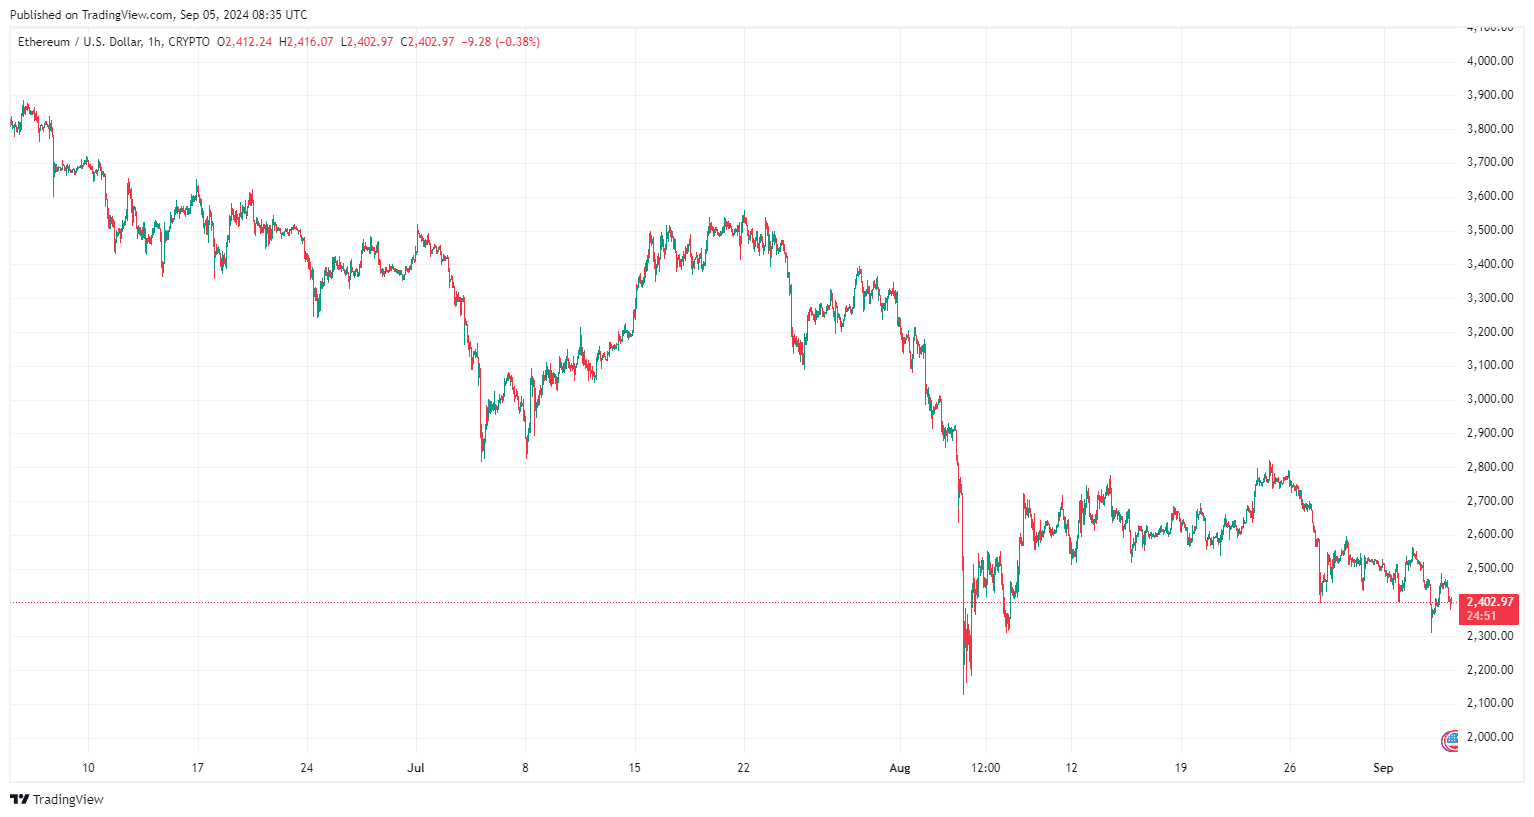Click the 3,800.00 price axis label
This screenshot has height=817, width=1534.
point(1490,129)
